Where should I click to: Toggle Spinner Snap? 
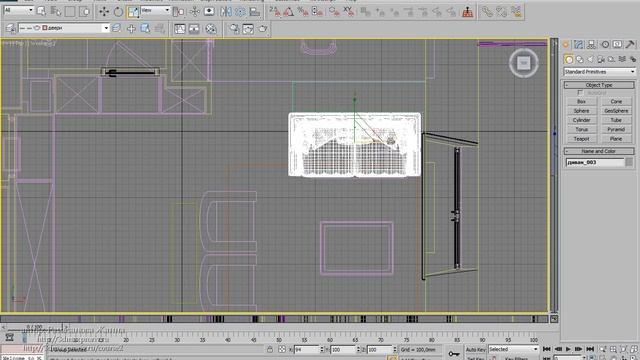point(317,12)
